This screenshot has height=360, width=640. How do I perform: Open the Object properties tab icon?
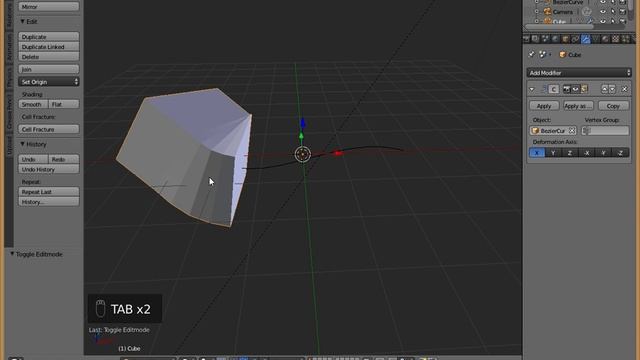click(x=565, y=39)
